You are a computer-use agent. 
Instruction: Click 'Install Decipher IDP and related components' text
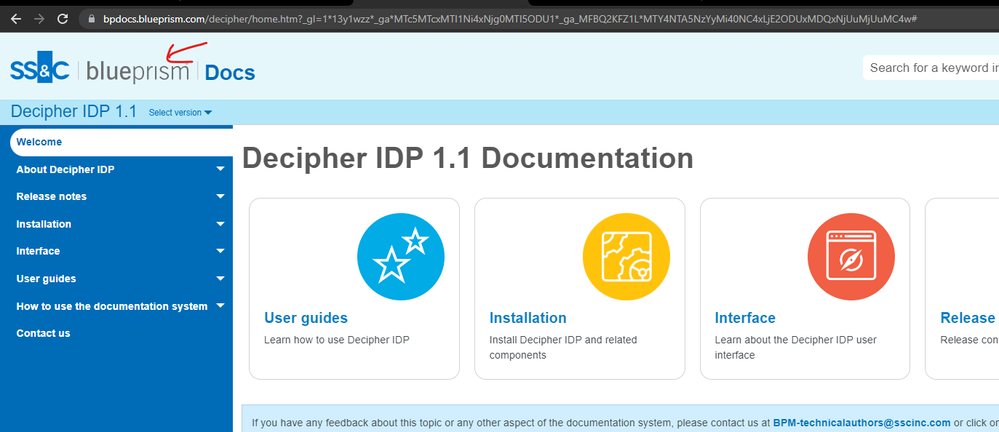tap(563, 347)
